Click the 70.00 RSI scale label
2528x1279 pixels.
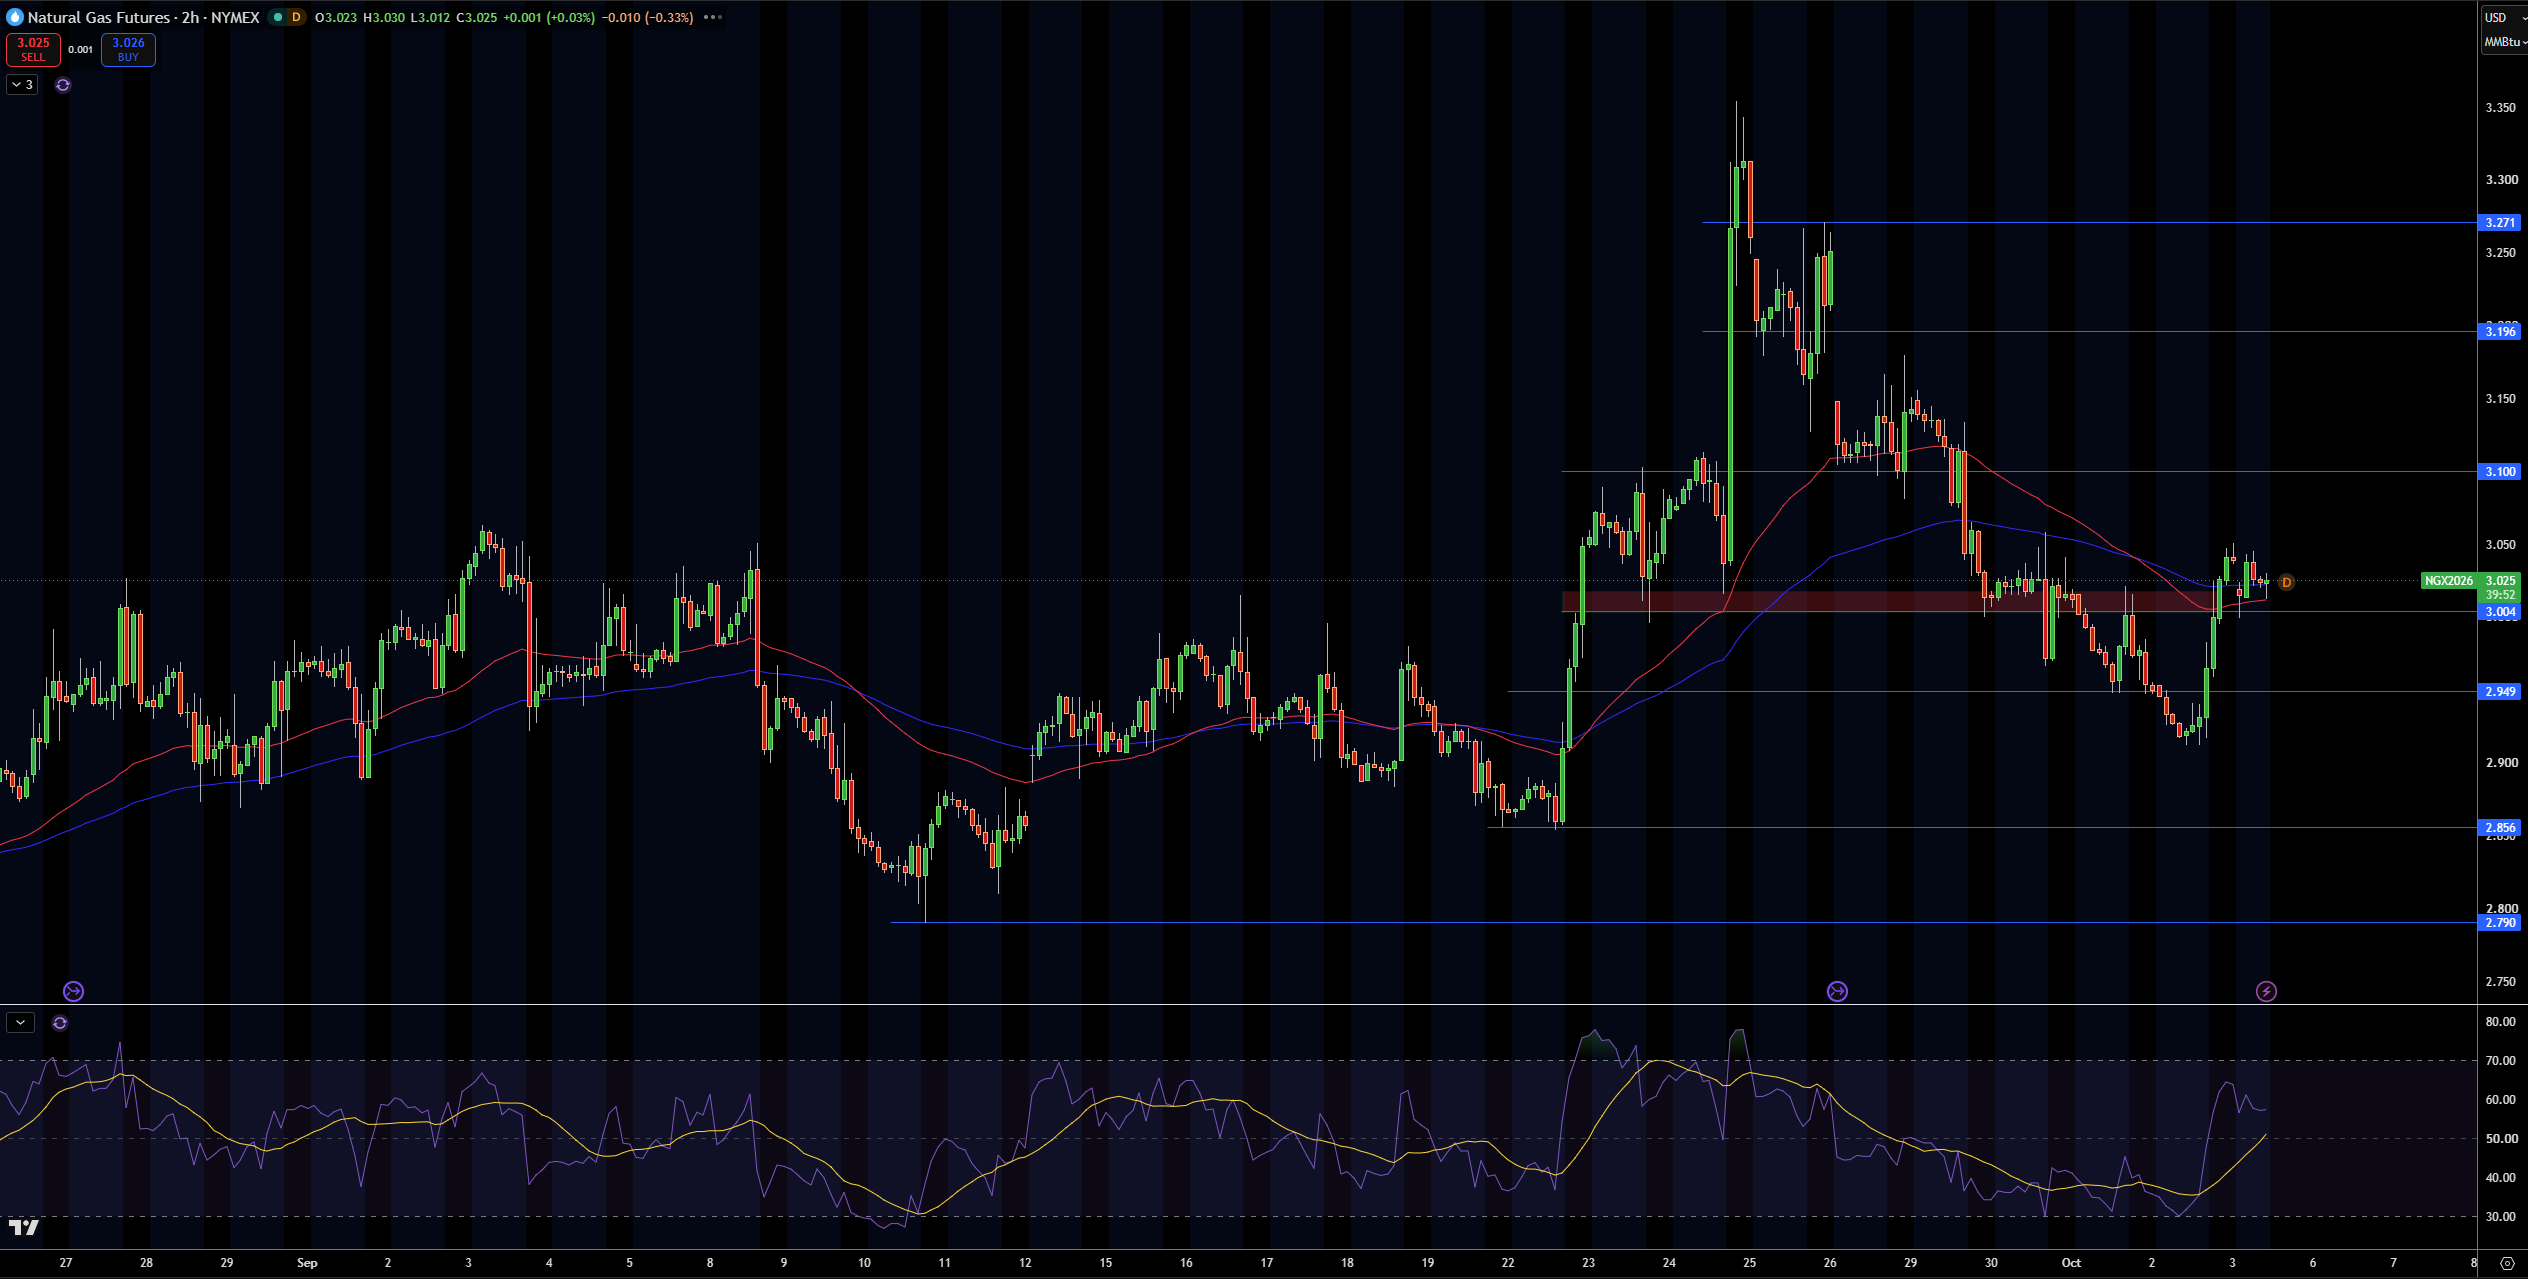(2500, 1061)
